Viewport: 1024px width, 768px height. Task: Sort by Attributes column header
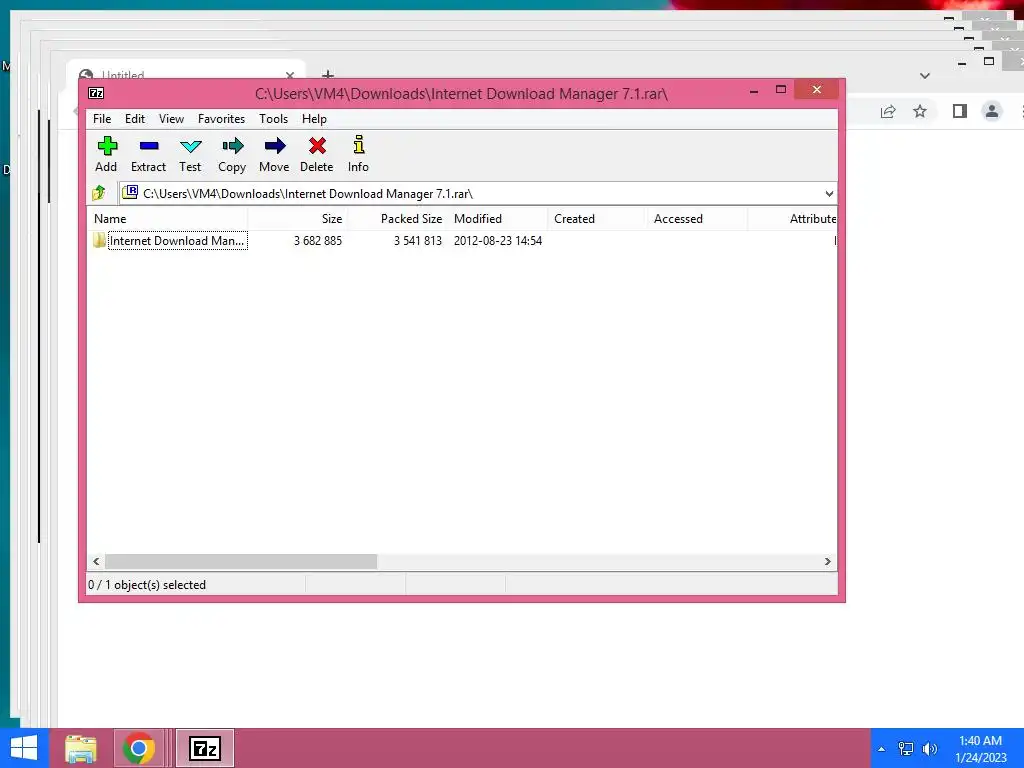coord(792,219)
